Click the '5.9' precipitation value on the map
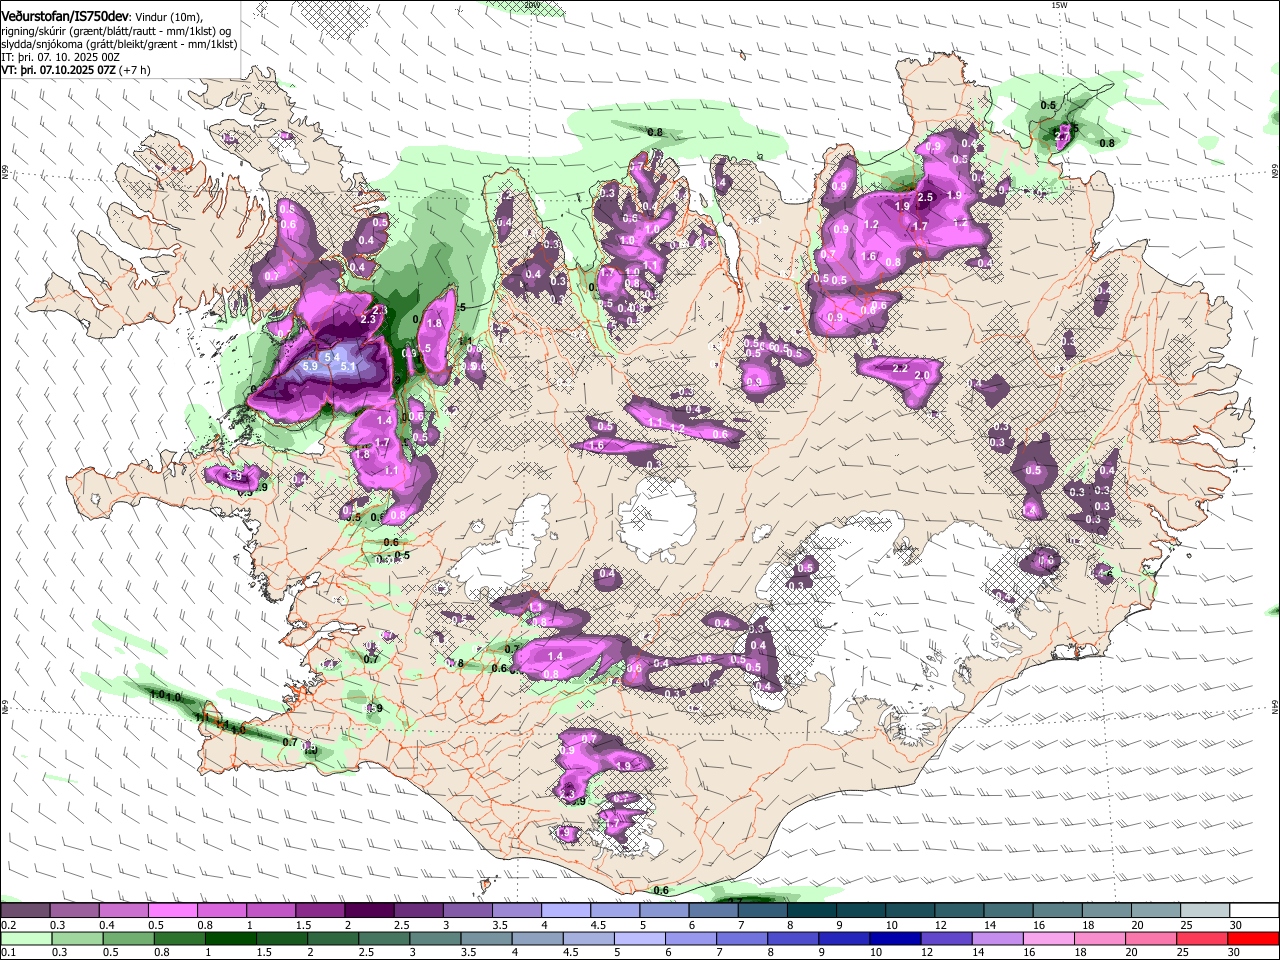Viewport: 1280px width, 960px height. tap(309, 367)
